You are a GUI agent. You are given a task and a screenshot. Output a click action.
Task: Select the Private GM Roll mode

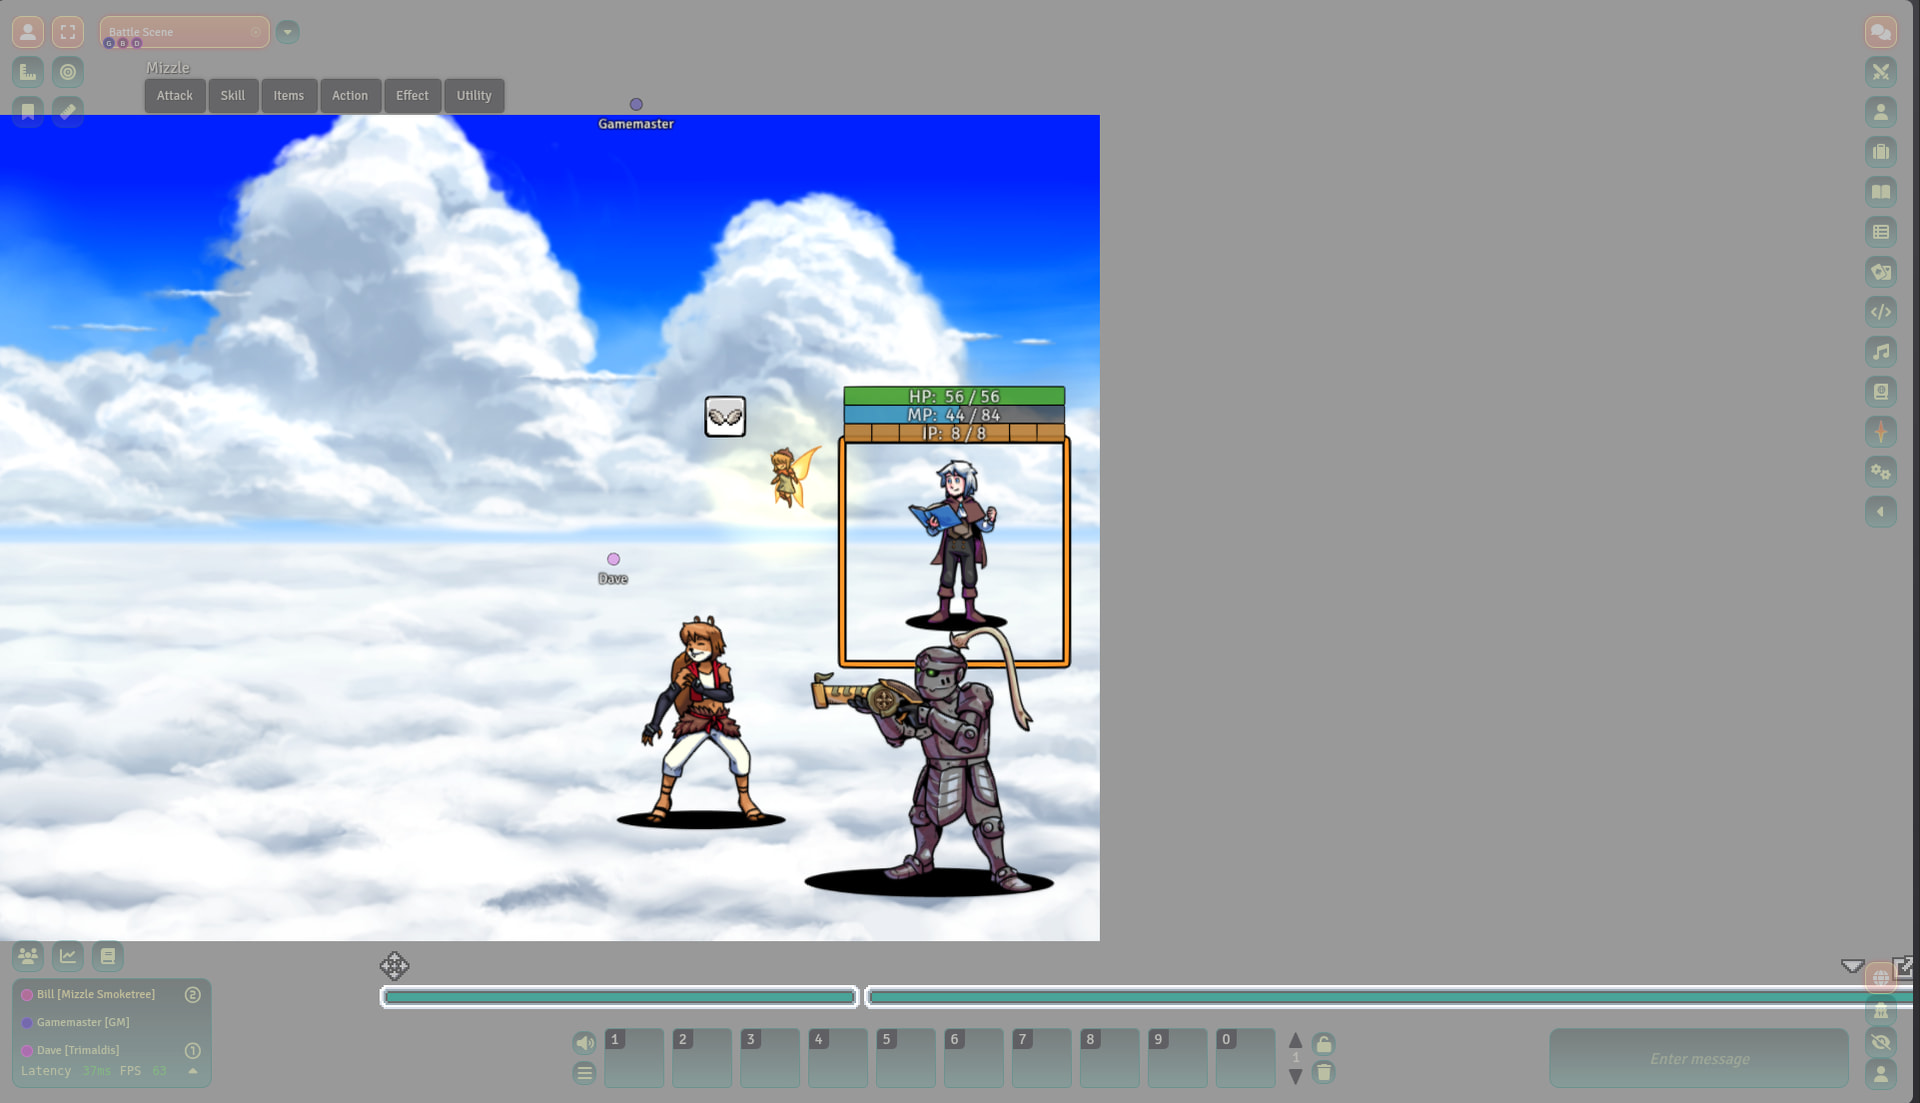(1880, 1010)
